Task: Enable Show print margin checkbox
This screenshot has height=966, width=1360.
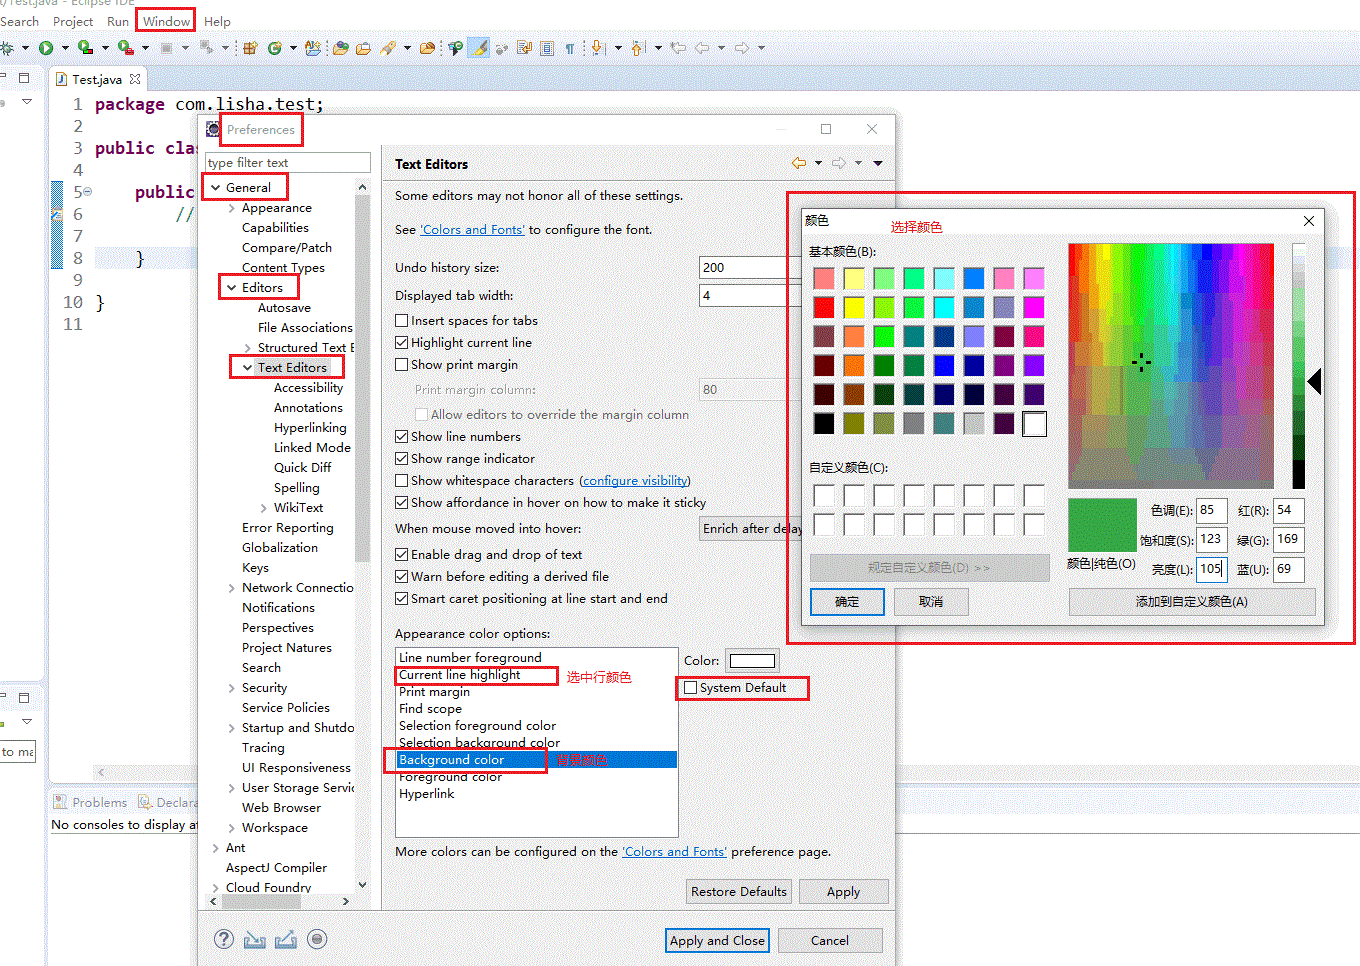Action: [x=402, y=365]
